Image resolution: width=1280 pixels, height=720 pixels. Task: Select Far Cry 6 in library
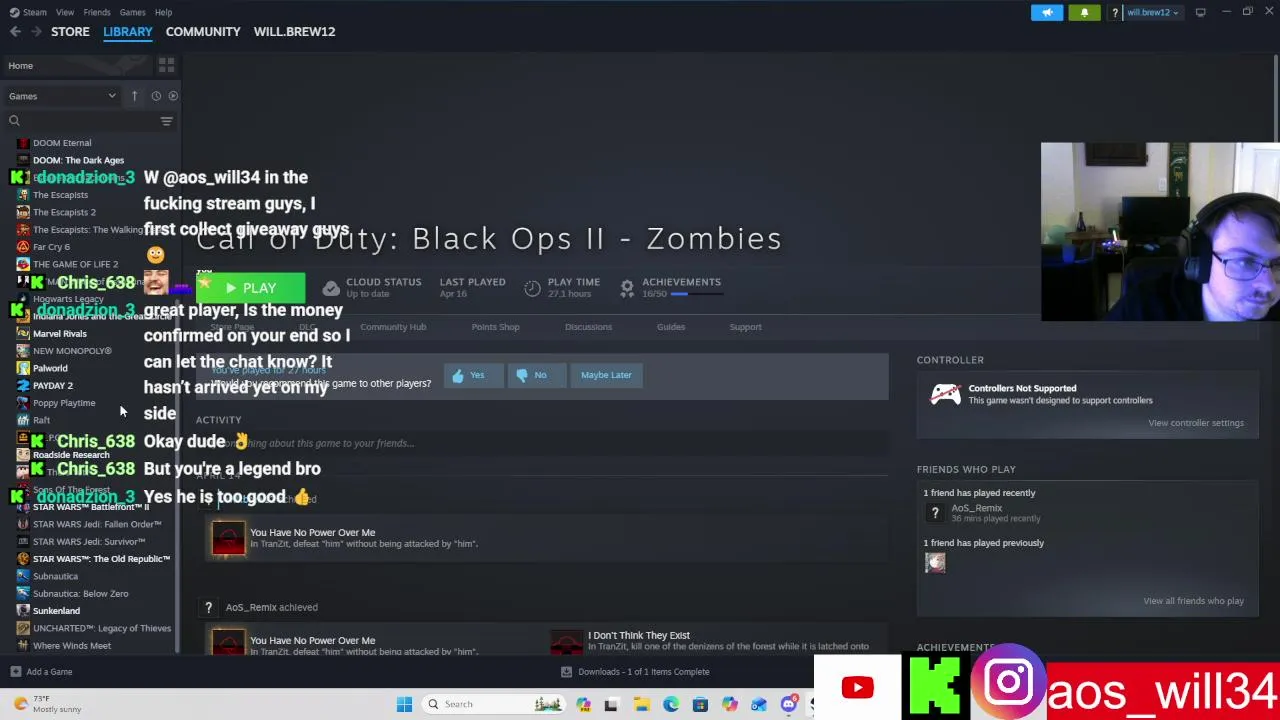point(51,247)
